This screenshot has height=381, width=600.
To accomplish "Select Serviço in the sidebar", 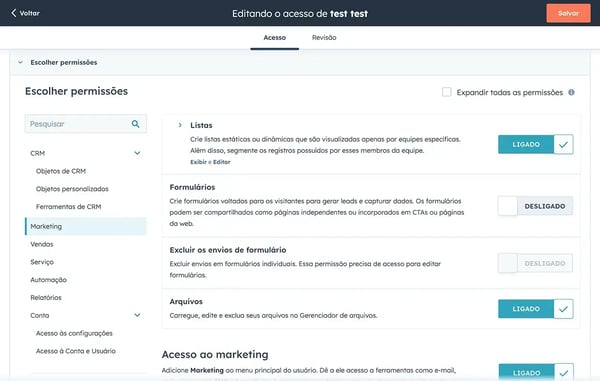I will 42,262.
